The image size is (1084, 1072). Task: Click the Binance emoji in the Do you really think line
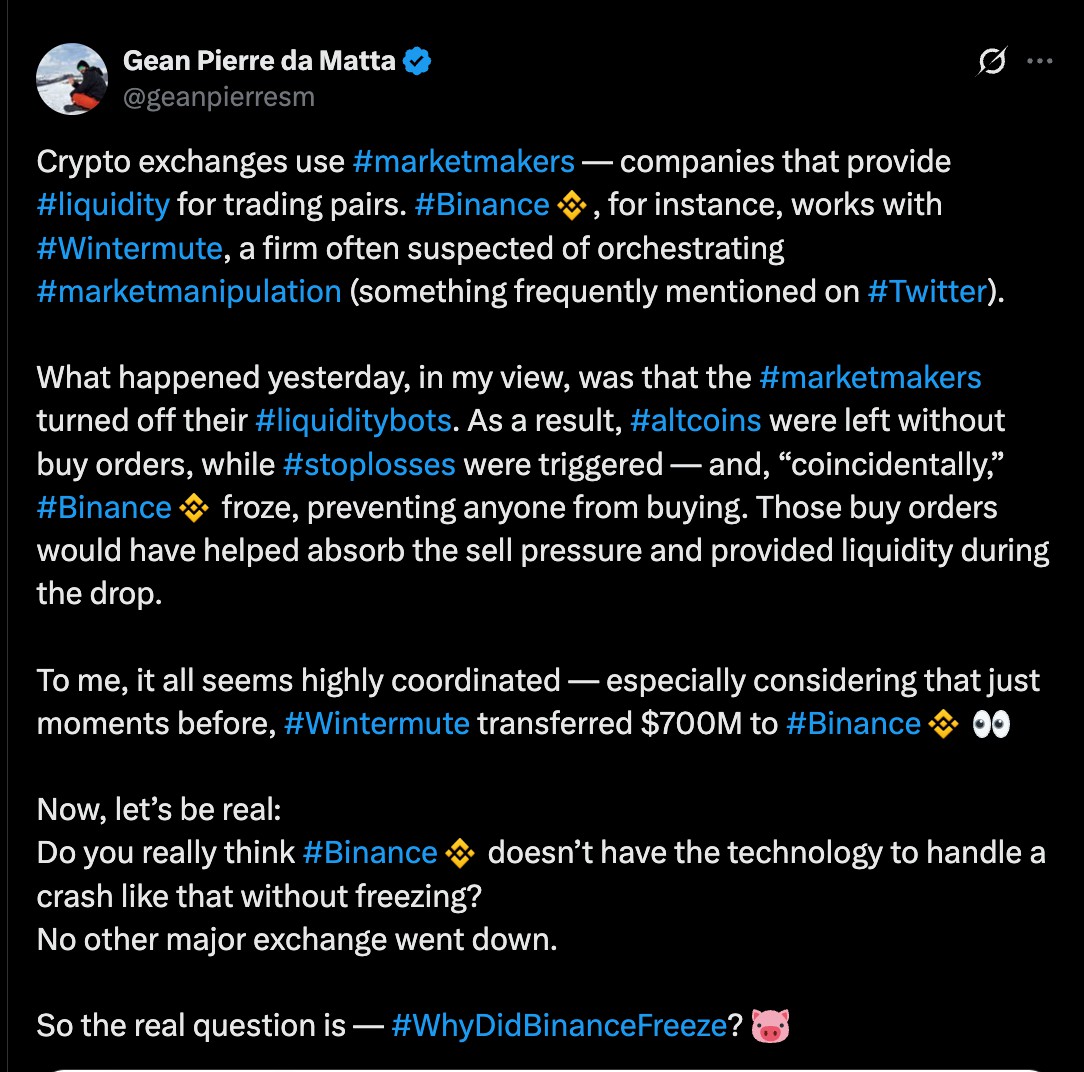pyautogui.click(x=460, y=852)
